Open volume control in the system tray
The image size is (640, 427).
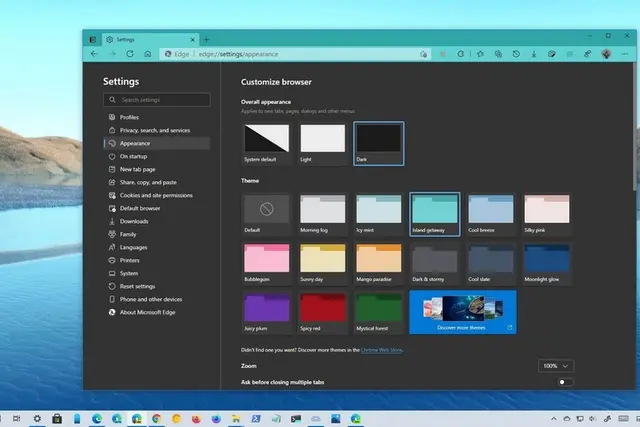coord(593,418)
